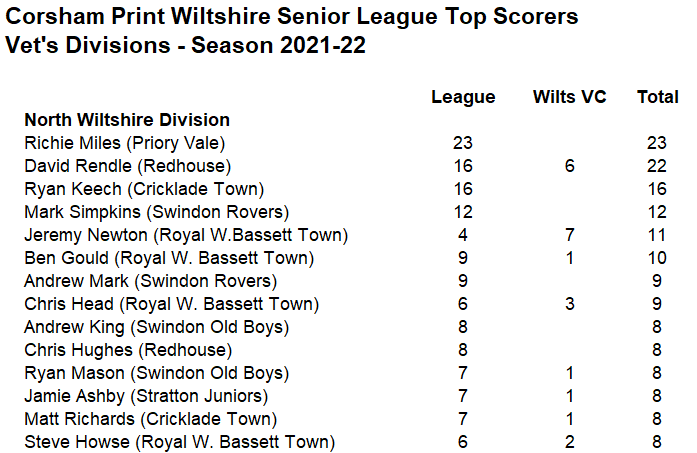
Task: Select Steve Howse (Royal W. Bassett Town)
Action: (x=180, y=442)
